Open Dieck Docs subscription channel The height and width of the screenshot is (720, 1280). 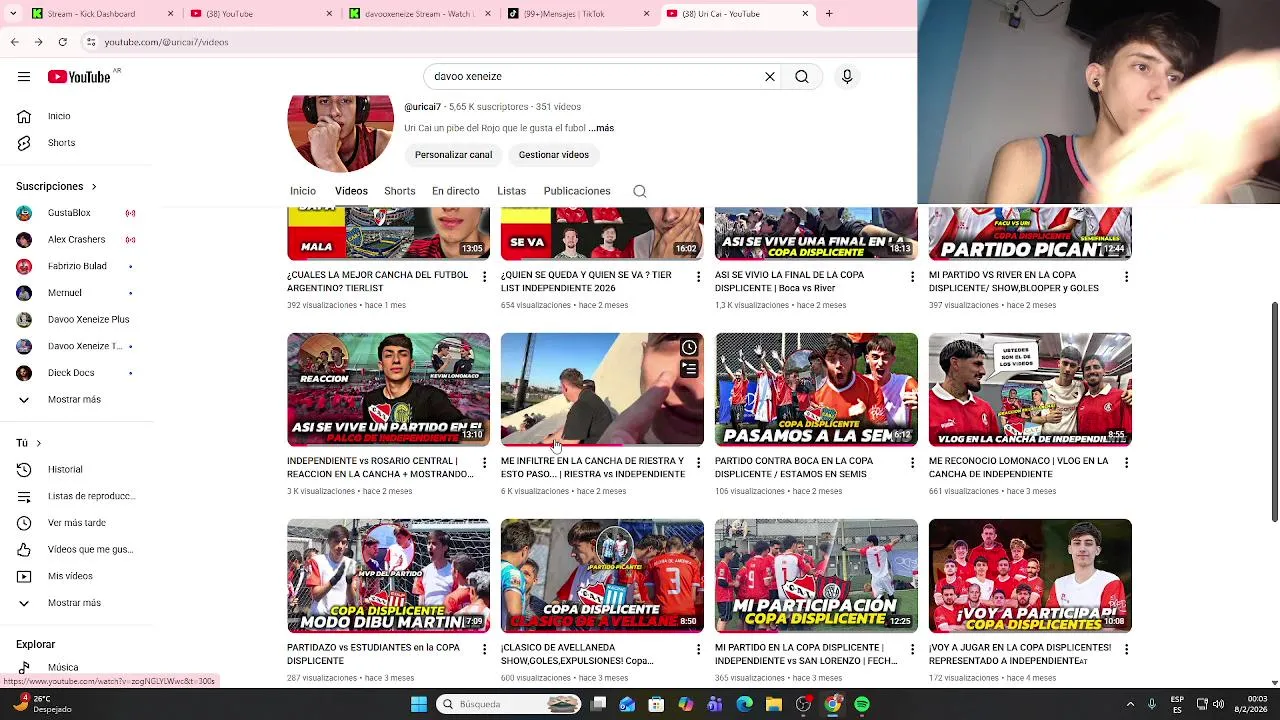(x=71, y=373)
